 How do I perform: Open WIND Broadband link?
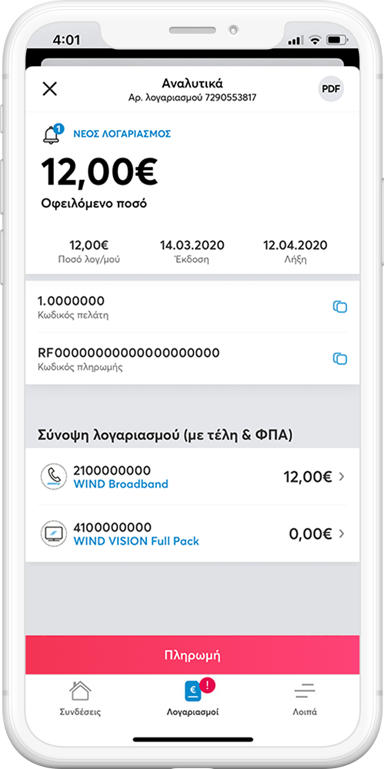121,484
